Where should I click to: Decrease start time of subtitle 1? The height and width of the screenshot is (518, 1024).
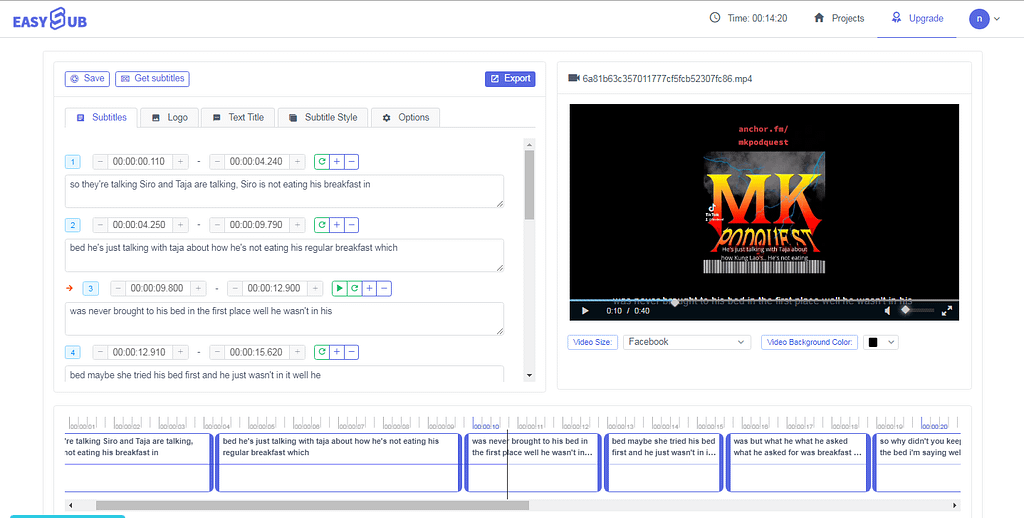[x=101, y=161]
